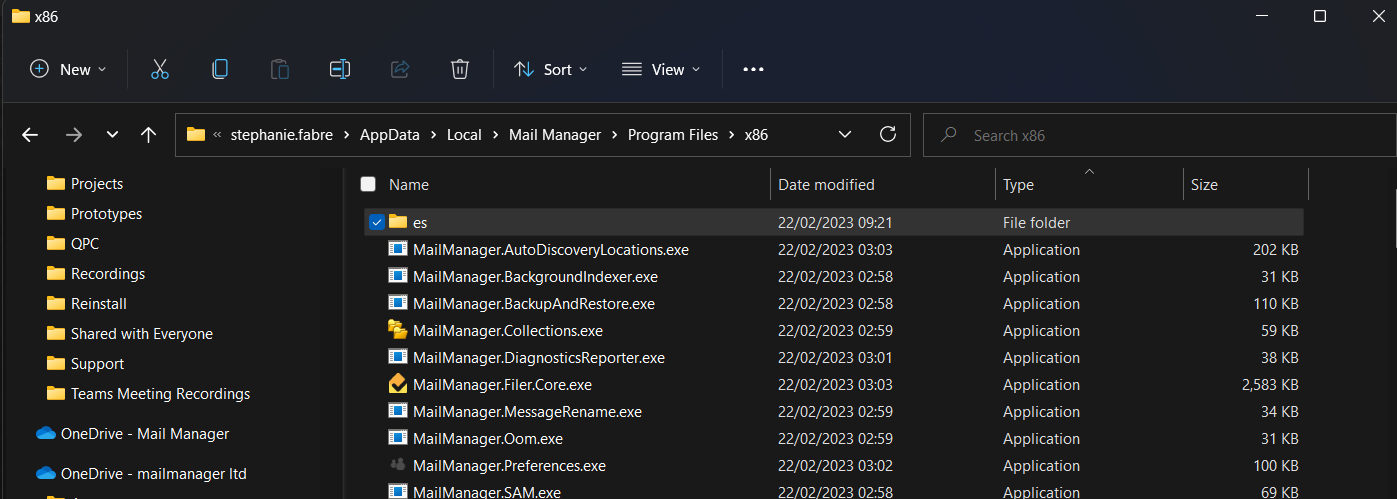The height and width of the screenshot is (499, 1397).
Task: Open the See more ellipsis menu
Action: tap(753, 69)
